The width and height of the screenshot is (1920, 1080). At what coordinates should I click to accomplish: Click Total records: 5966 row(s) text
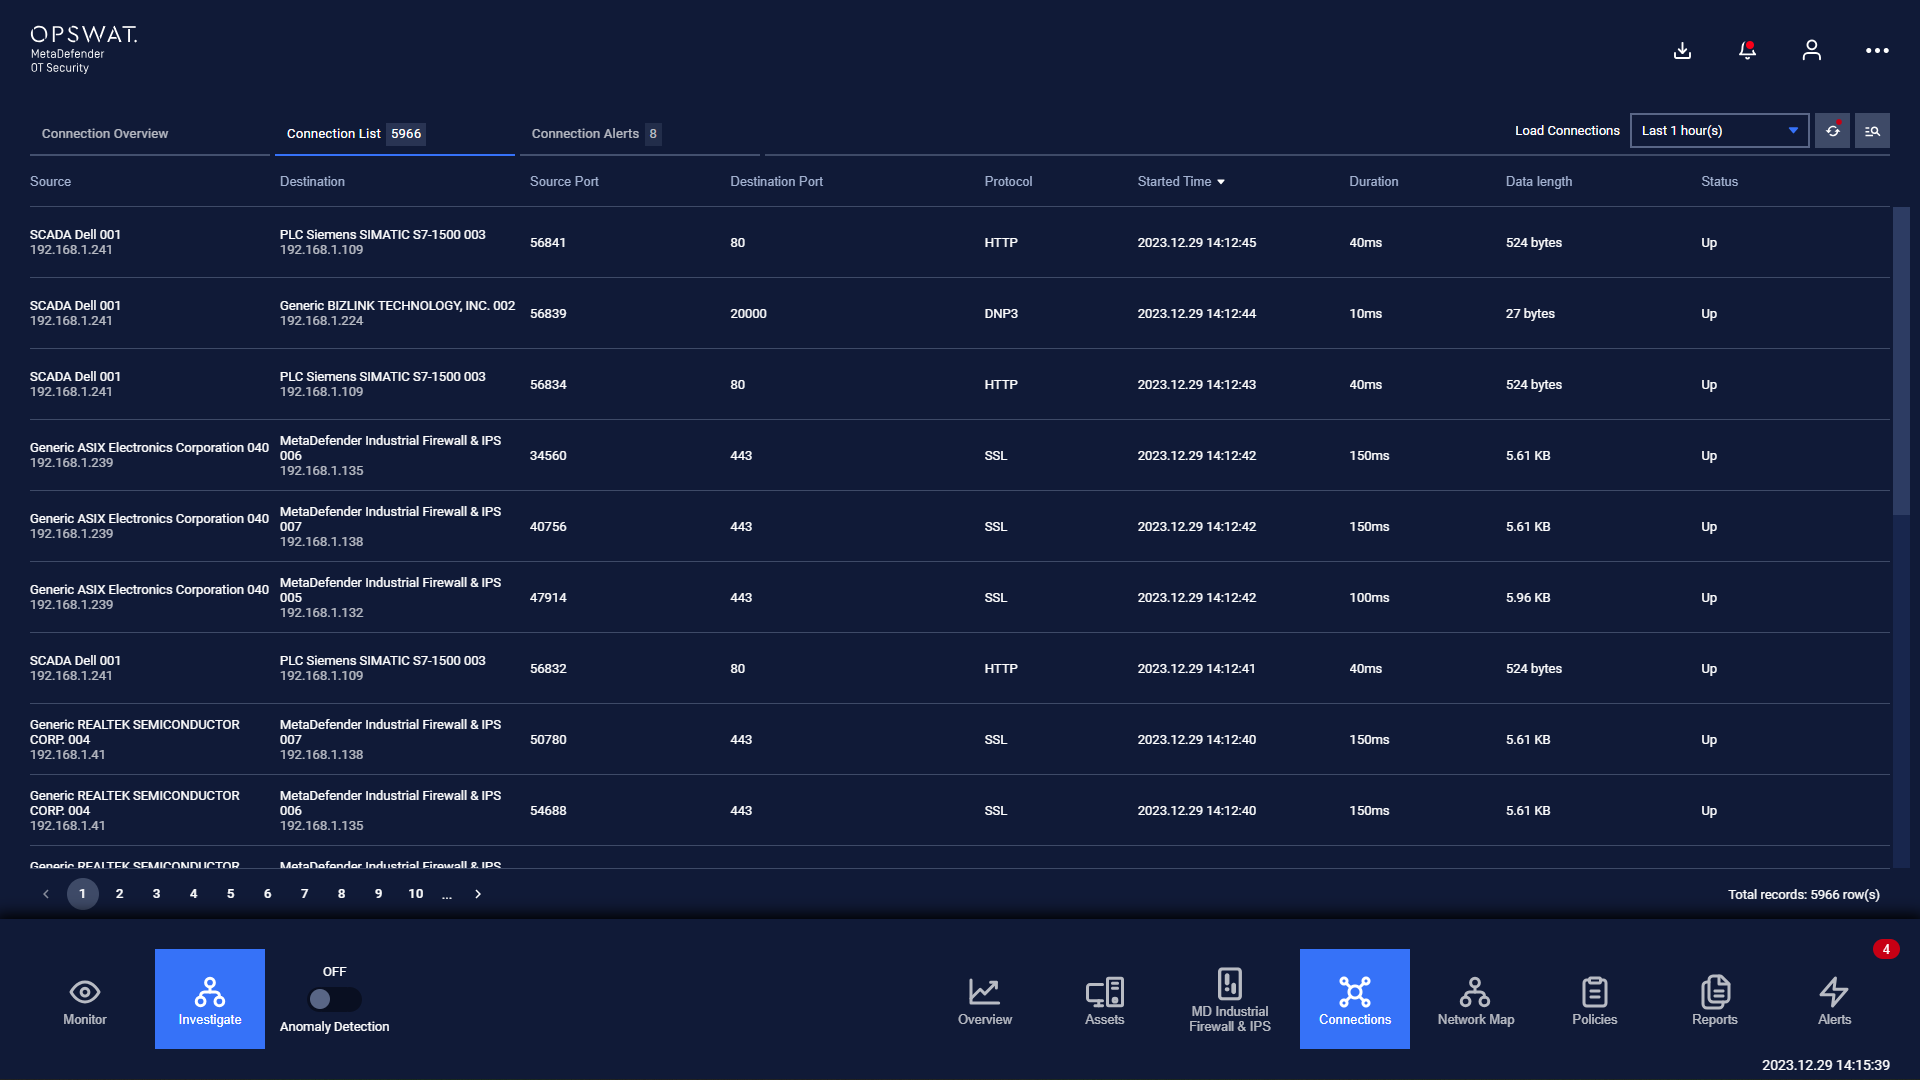tap(1803, 895)
